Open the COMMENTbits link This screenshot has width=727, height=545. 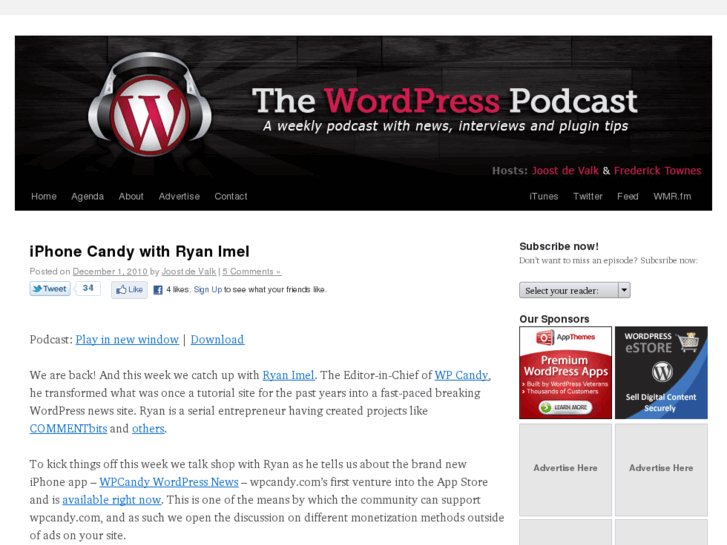pyautogui.click(x=68, y=429)
